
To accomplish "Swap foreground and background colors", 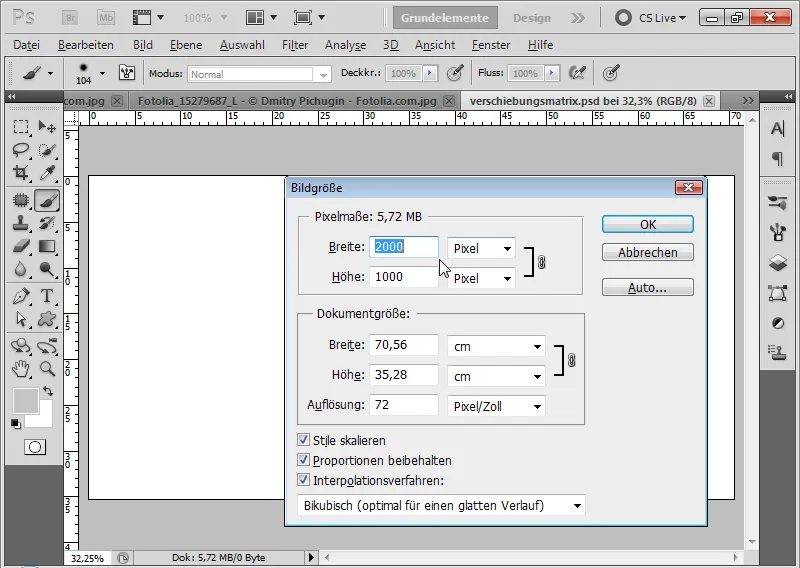I will click(x=48, y=391).
